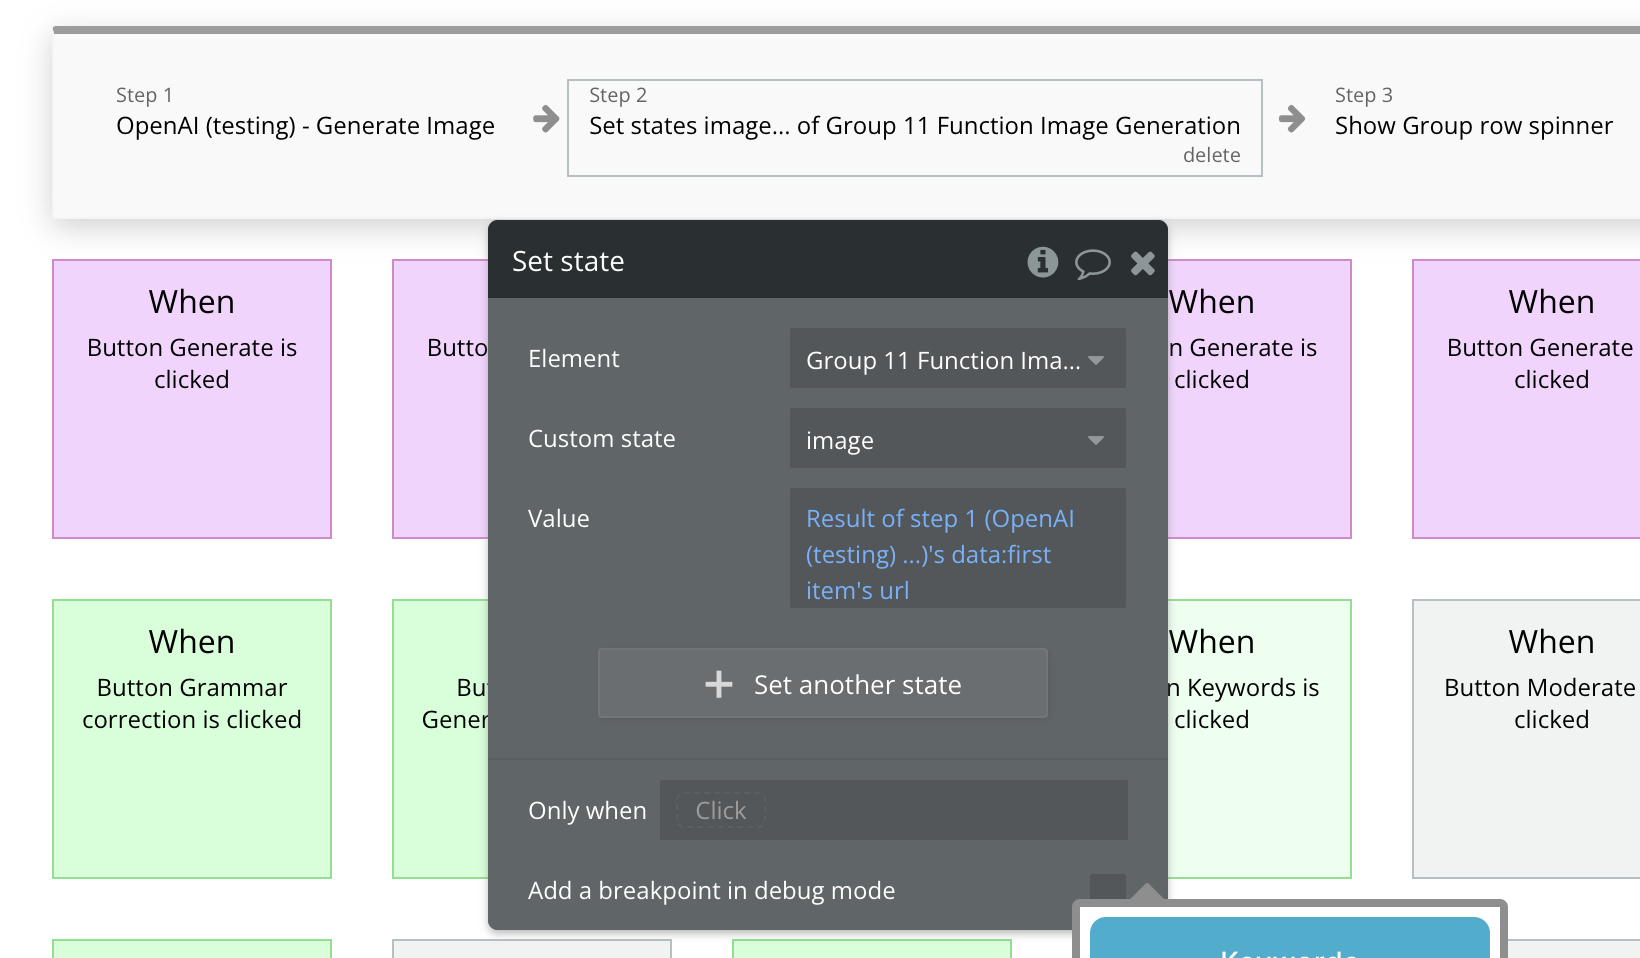Image resolution: width=1640 pixels, height=958 pixels.
Task: Open the first pink Button Generate is clicked event
Action: 192,399
